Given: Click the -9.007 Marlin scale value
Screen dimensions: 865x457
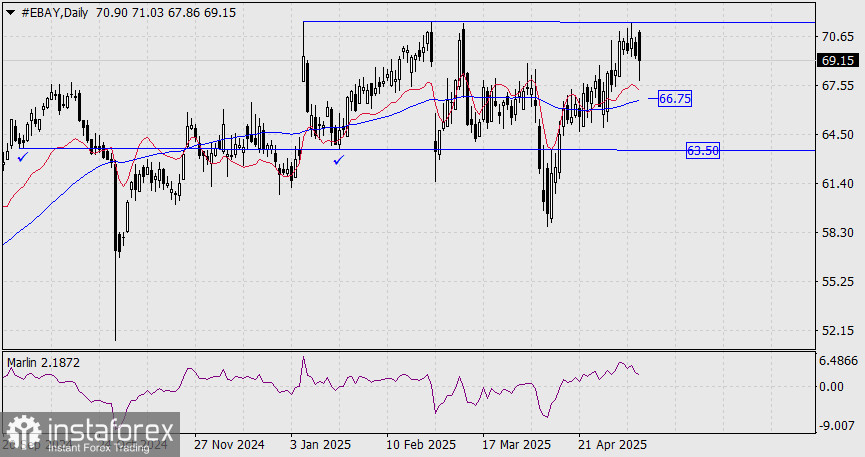Looking at the screenshot, I should coord(836,426).
